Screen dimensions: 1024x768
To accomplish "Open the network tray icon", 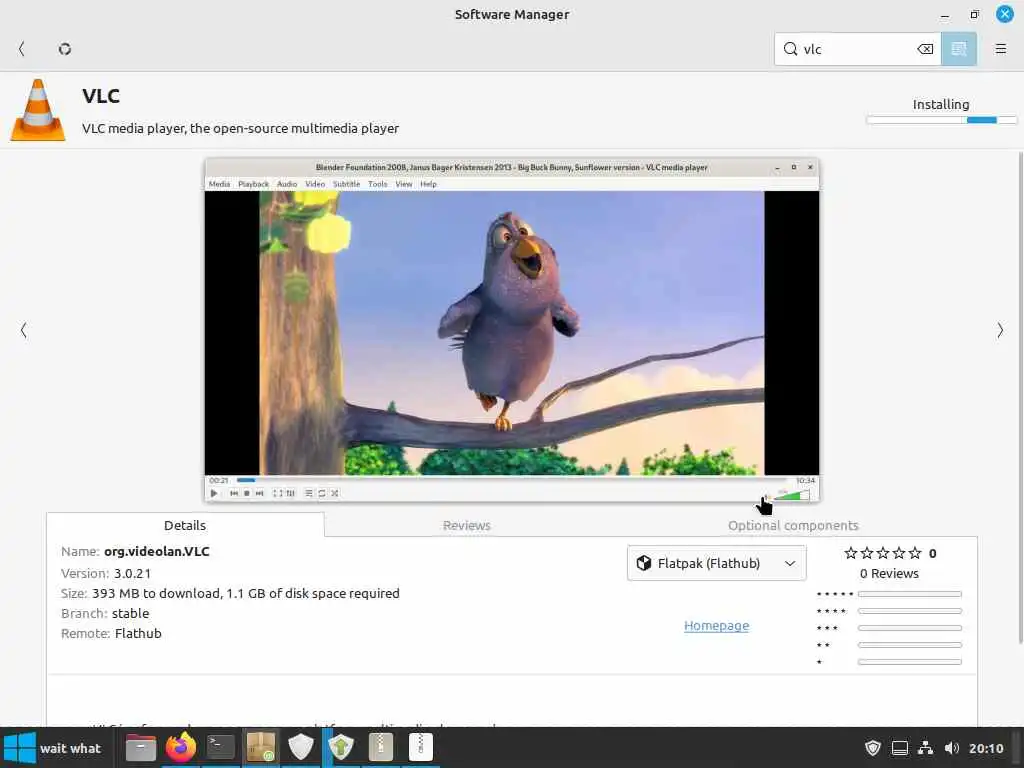I will click(925, 748).
